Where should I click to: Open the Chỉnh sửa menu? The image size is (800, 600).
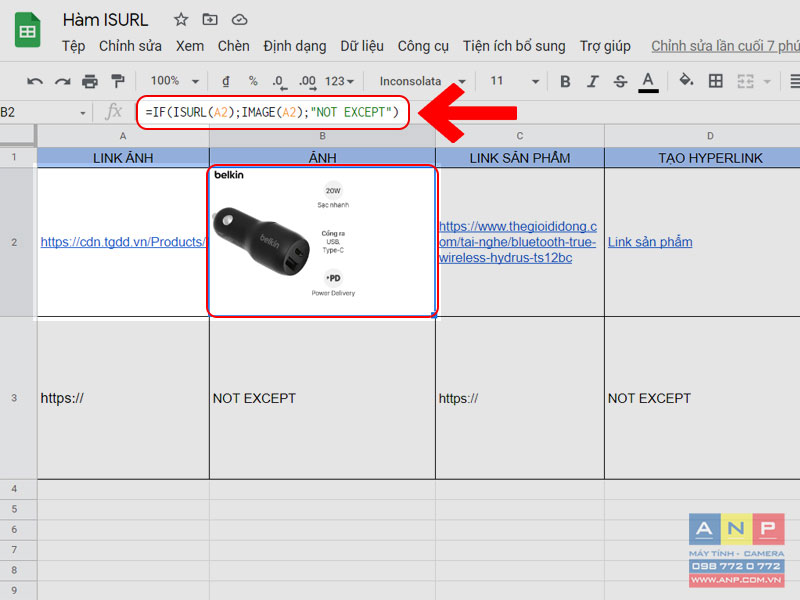130,46
